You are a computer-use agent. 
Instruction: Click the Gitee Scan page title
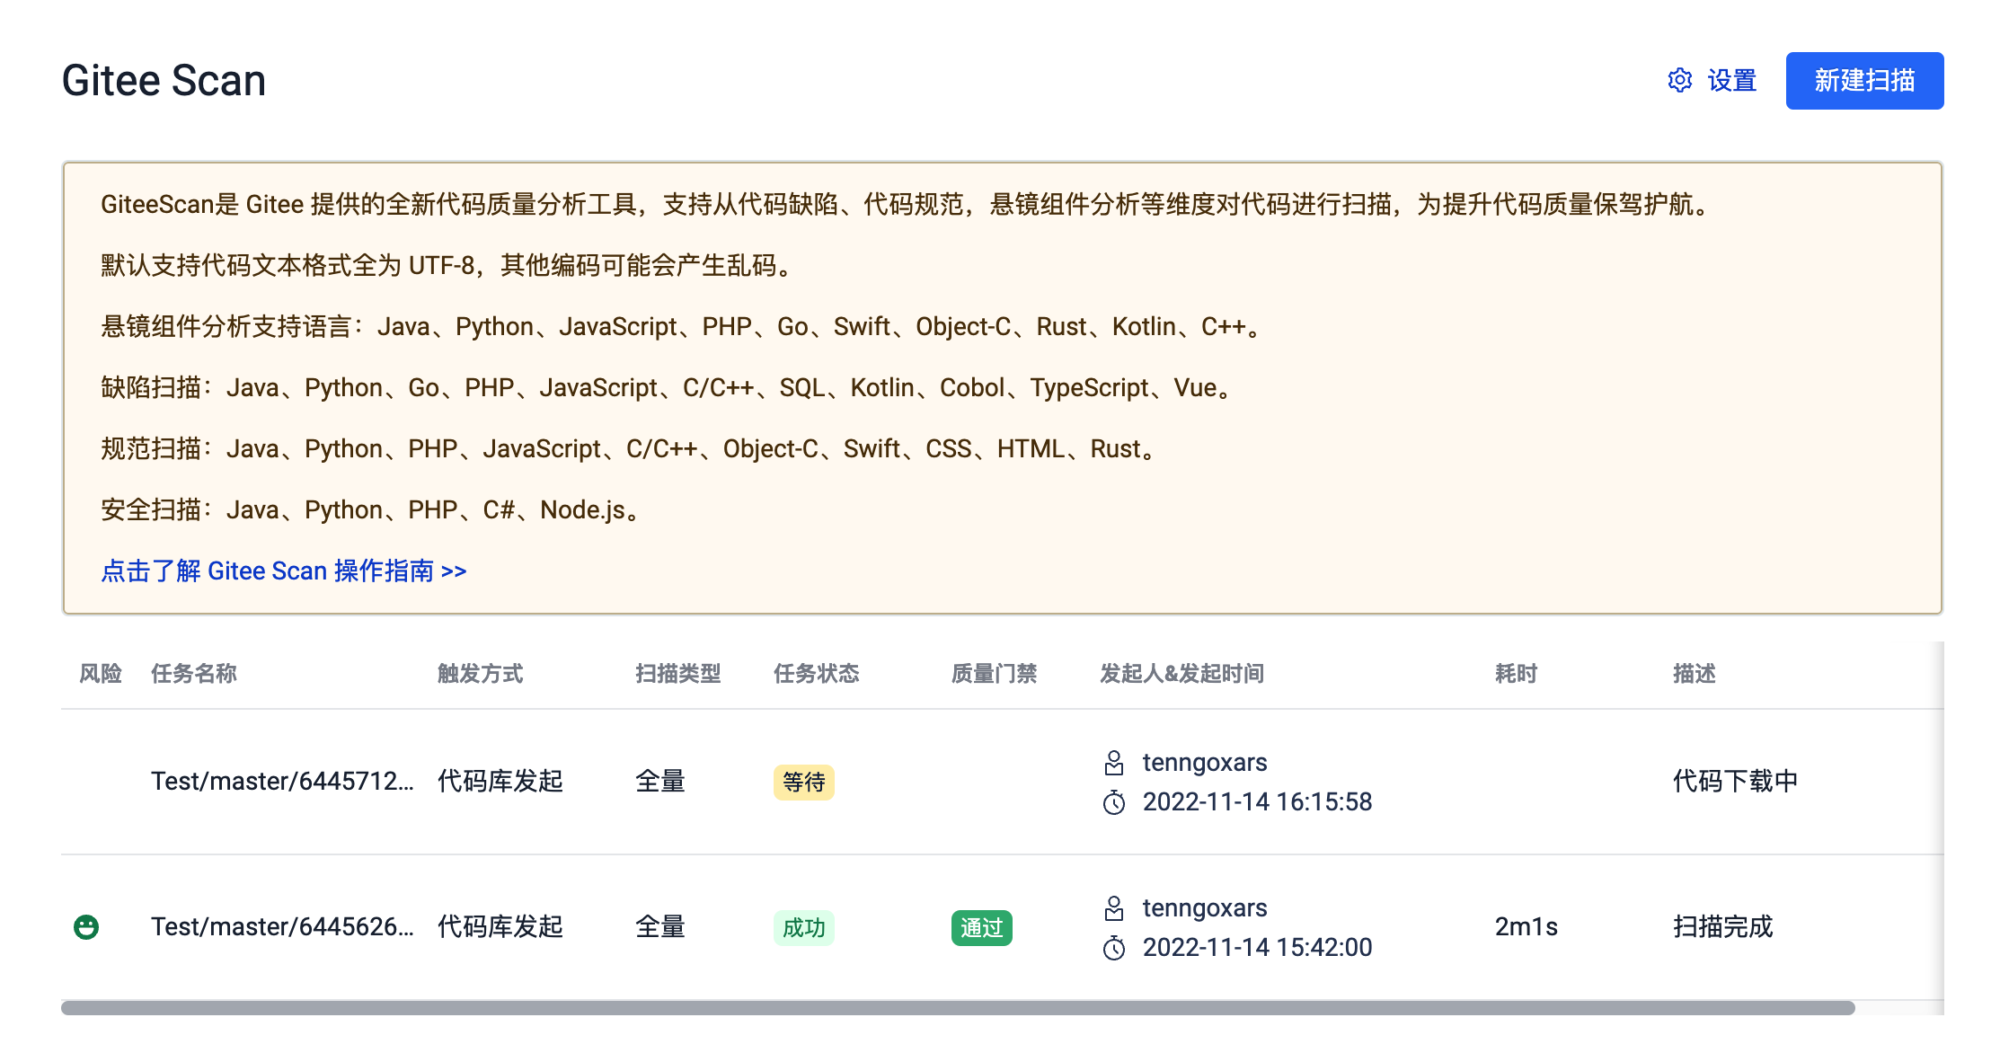pyautogui.click(x=164, y=80)
